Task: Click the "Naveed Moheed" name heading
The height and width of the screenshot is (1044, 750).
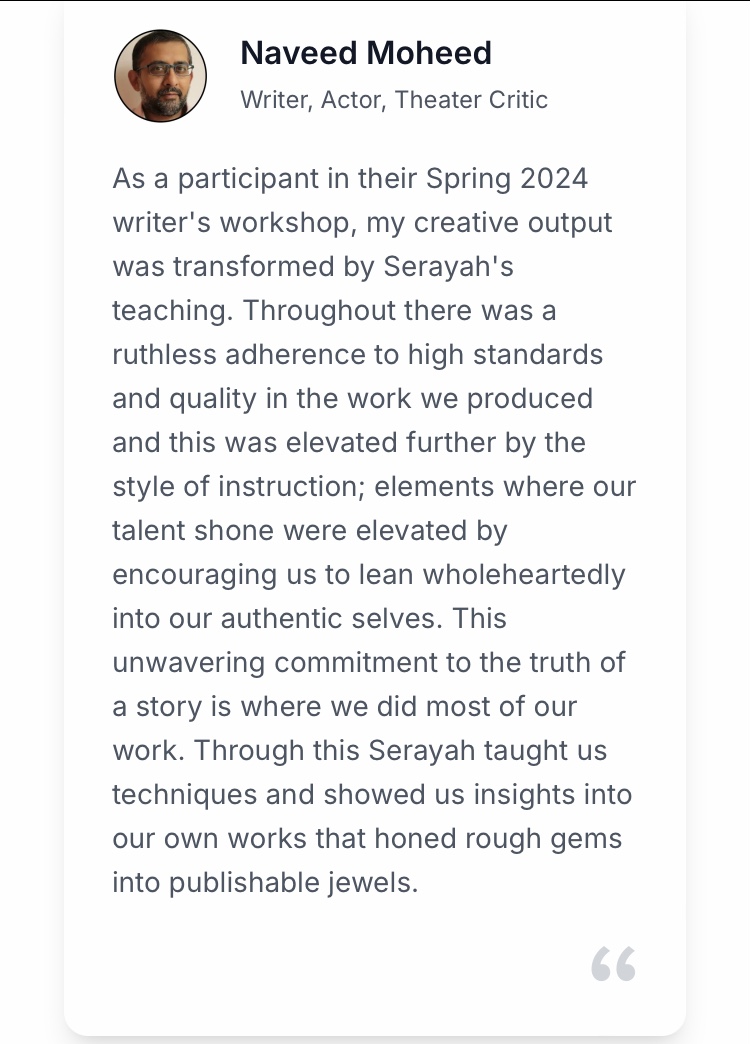Action: [x=366, y=53]
